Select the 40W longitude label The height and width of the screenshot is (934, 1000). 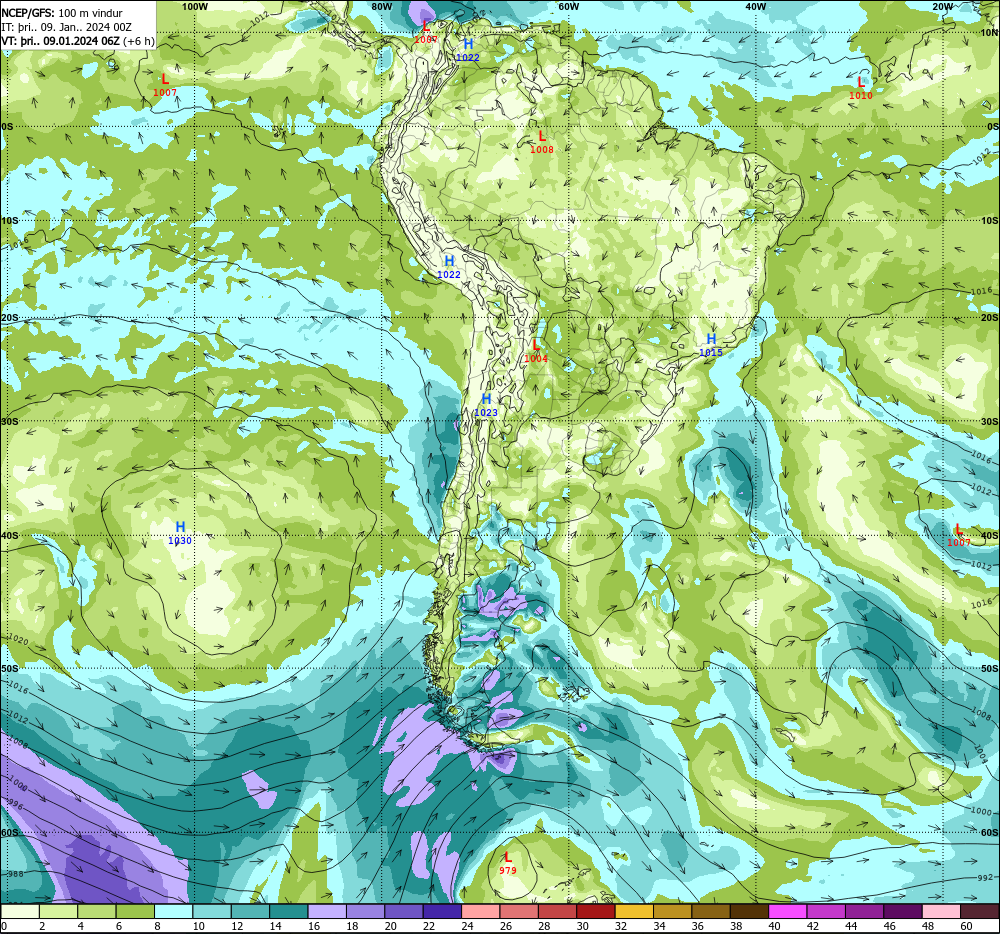tap(755, 6)
